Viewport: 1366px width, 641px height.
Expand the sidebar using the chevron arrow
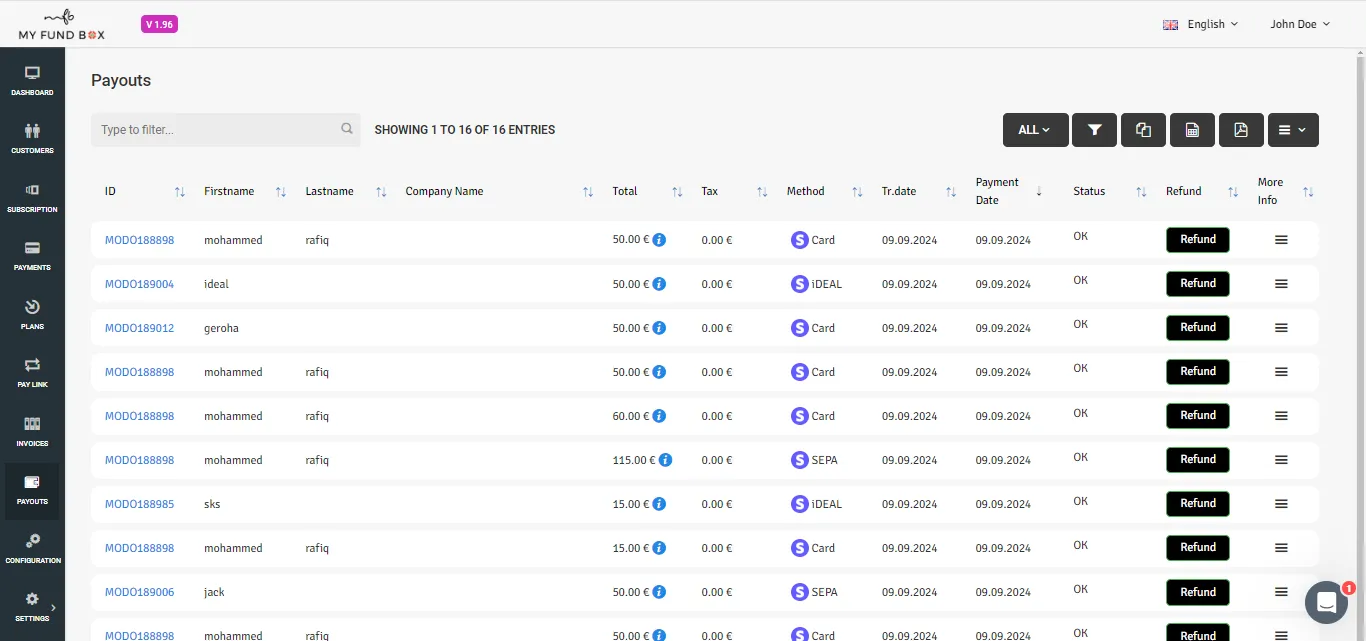(x=53, y=607)
